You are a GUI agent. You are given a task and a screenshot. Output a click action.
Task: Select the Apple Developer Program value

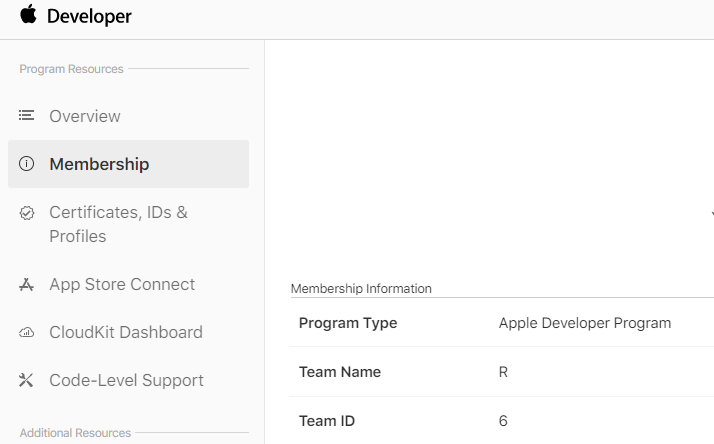coord(585,323)
